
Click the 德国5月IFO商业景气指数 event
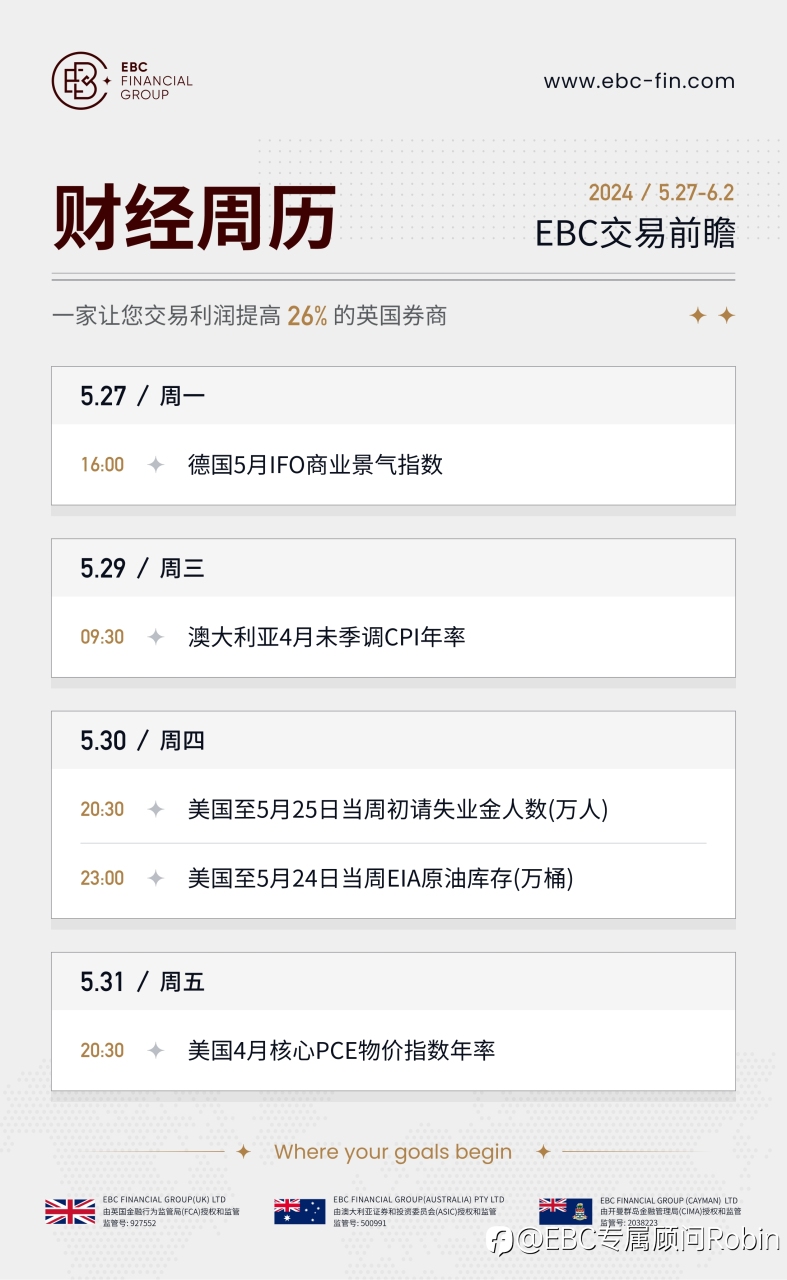pyautogui.click(x=315, y=465)
